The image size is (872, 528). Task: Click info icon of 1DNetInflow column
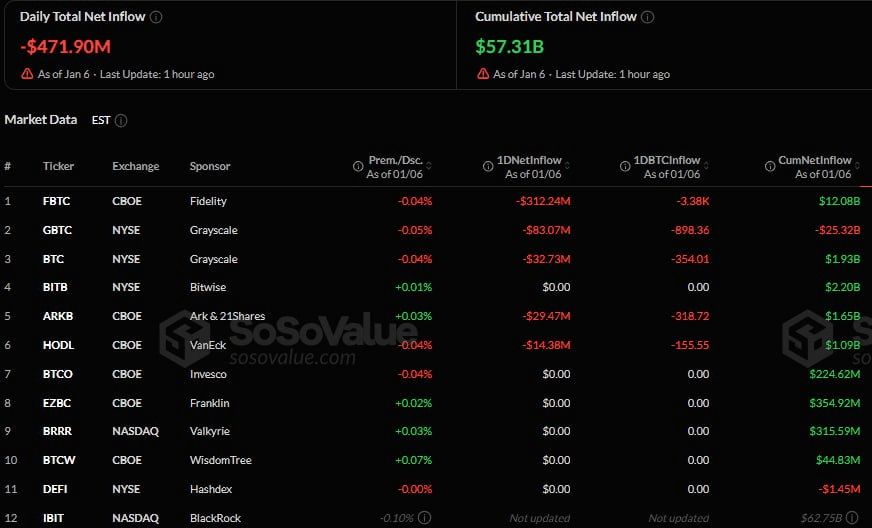point(488,166)
